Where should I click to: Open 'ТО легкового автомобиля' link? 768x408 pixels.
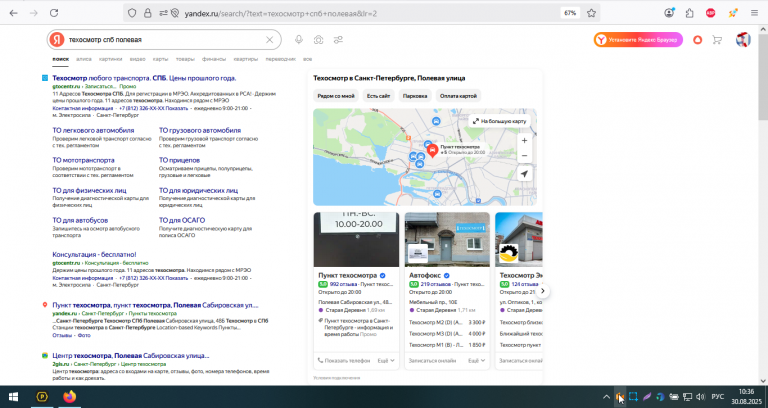click(x=93, y=130)
